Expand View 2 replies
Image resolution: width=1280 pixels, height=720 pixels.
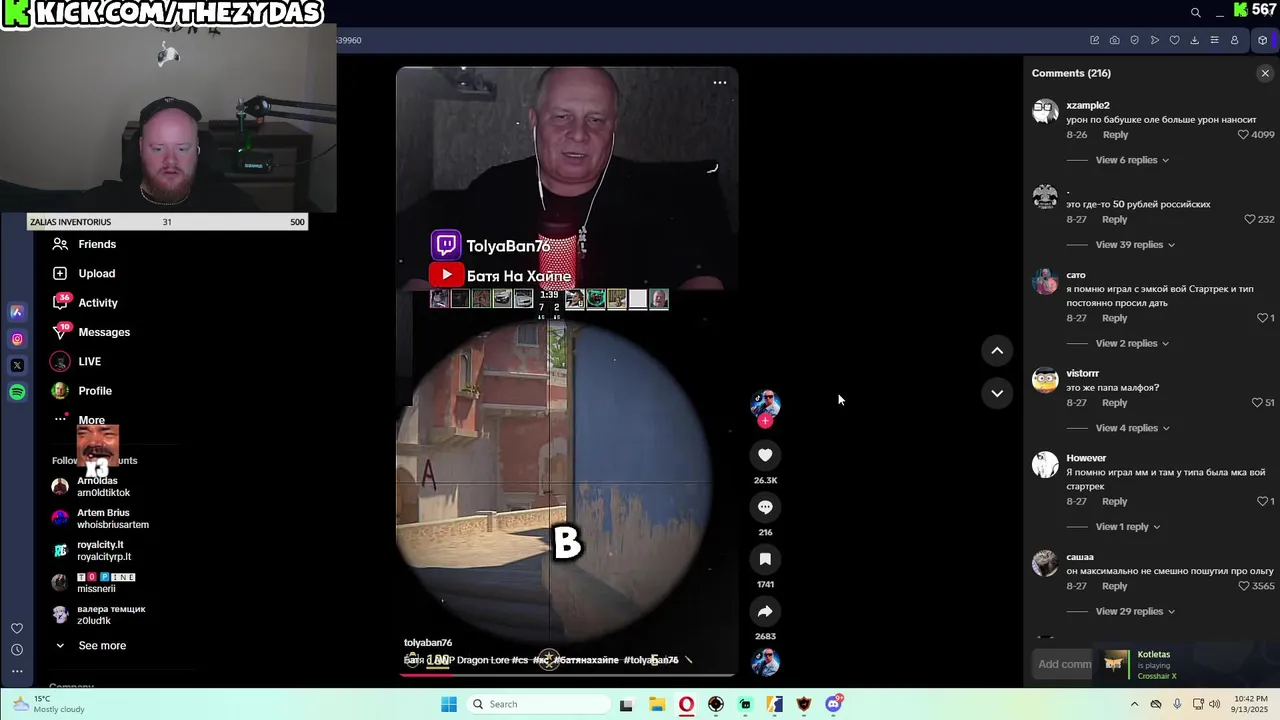click(1132, 343)
